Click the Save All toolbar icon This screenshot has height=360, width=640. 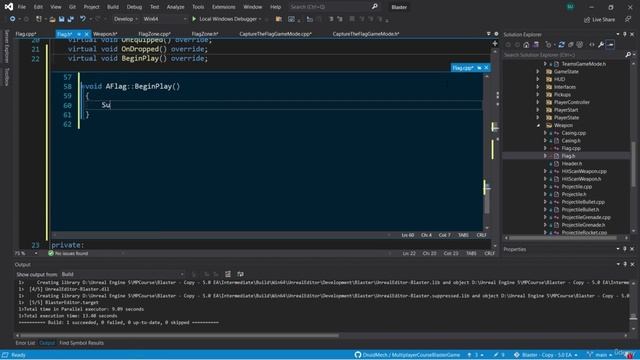click(70, 19)
